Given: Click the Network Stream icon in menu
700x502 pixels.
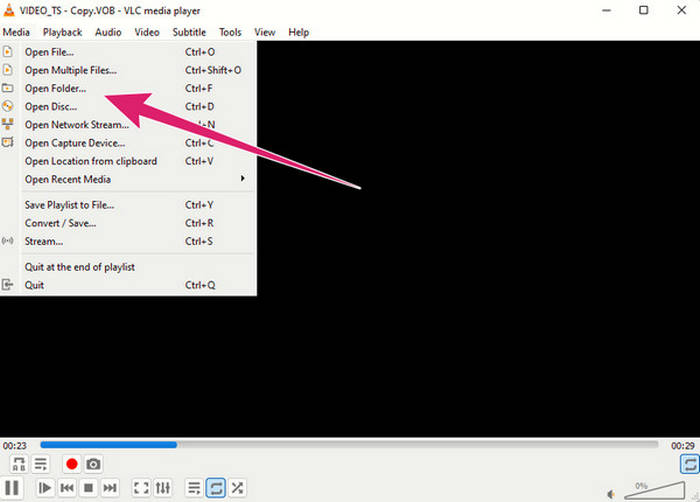Looking at the screenshot, I should [x=8, y=124].
